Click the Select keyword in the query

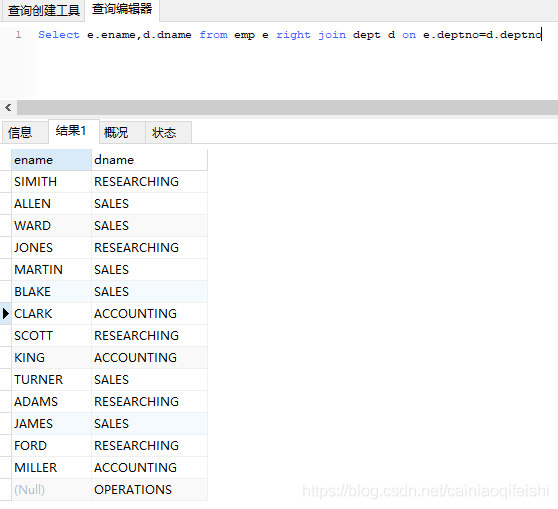coord(59,35)
